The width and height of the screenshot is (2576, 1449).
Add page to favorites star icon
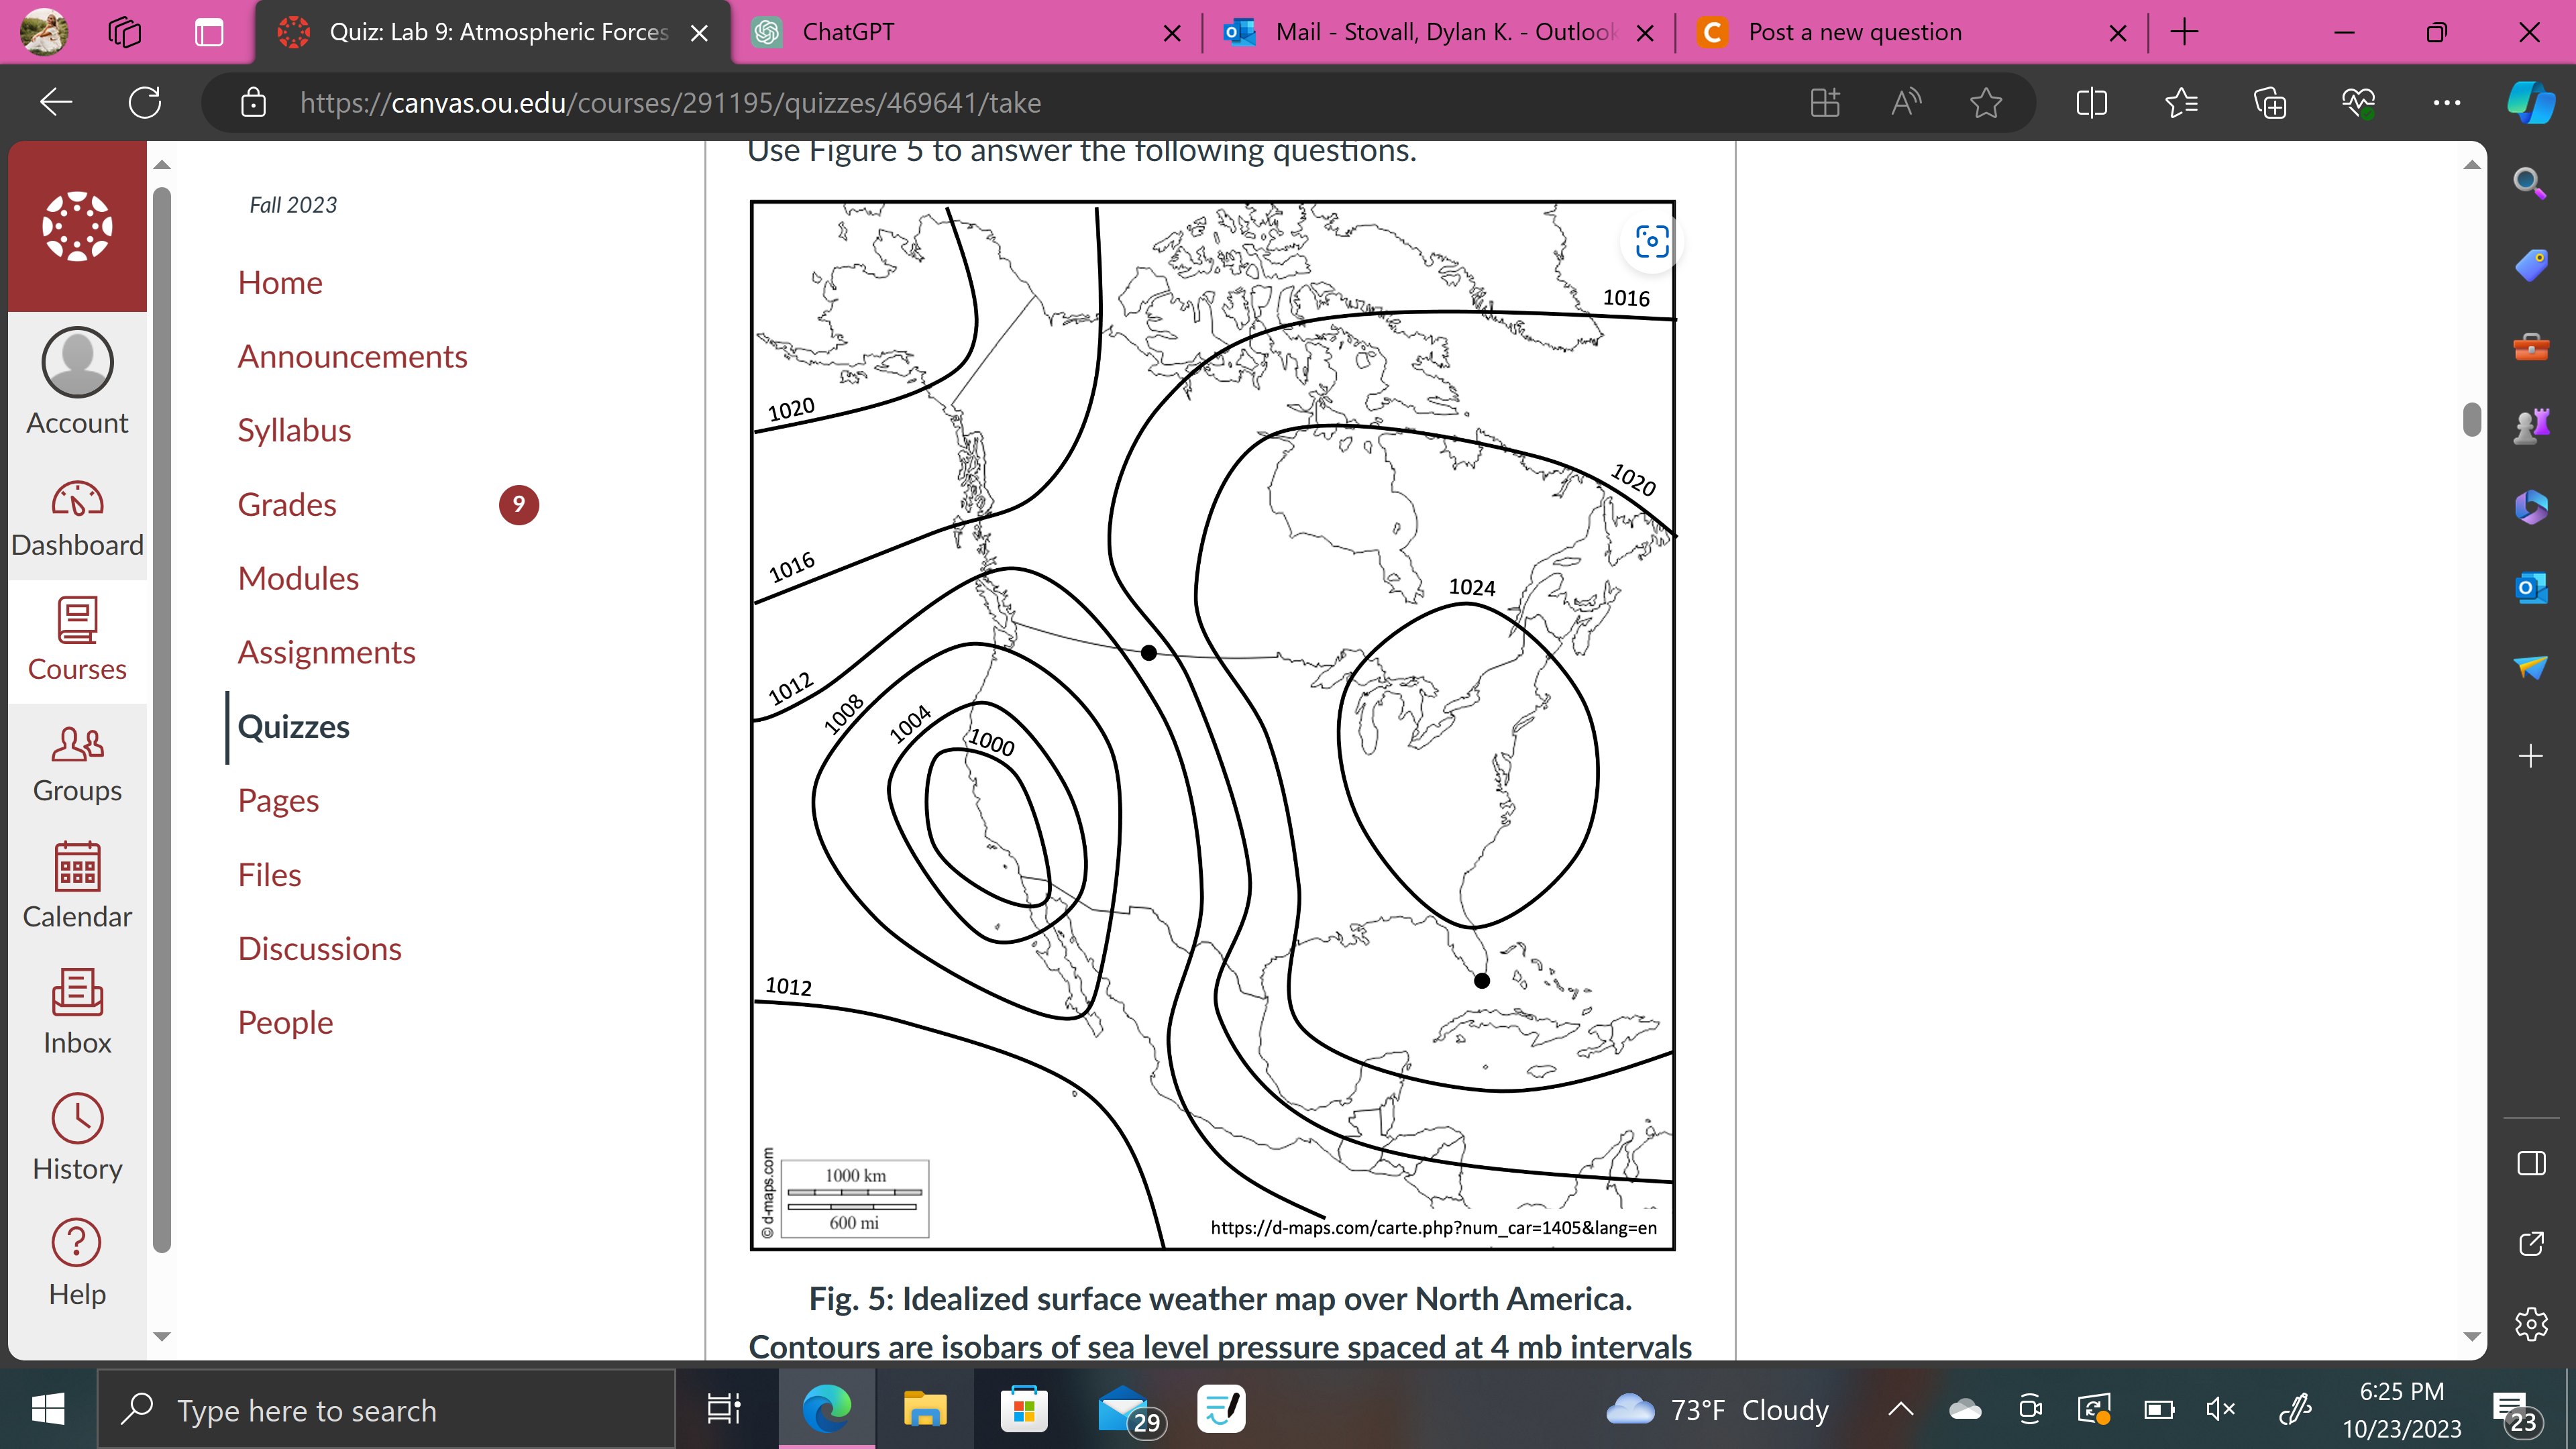point(1986,102)
